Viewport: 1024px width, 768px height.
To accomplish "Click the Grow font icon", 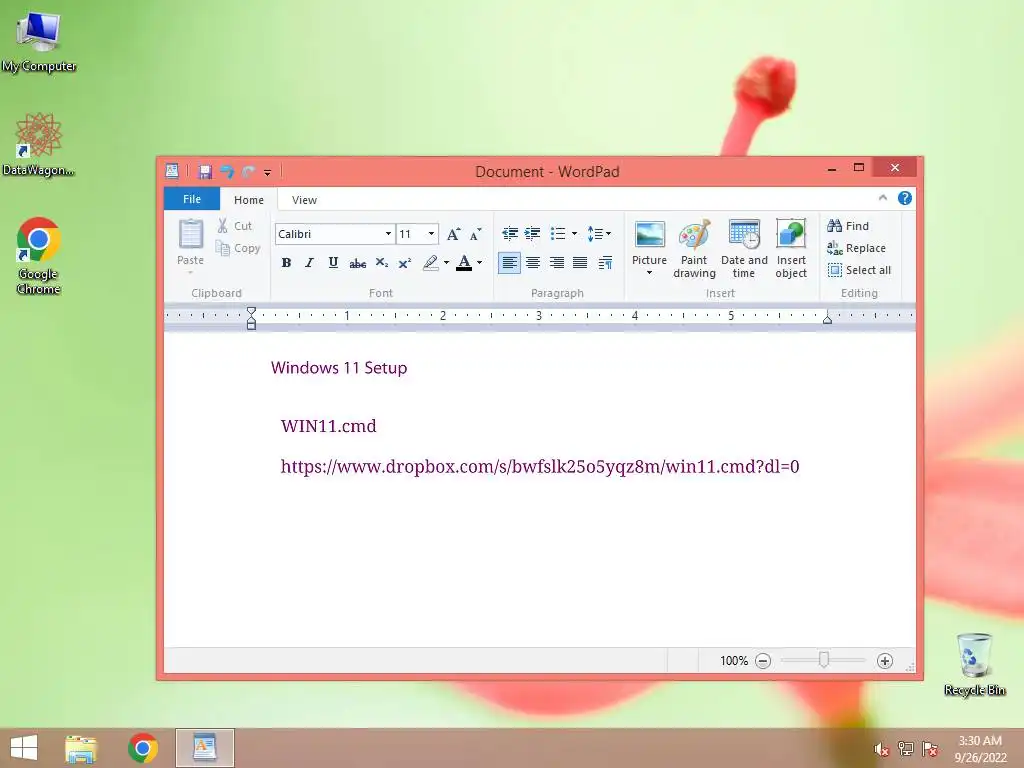I will [453, 234].
